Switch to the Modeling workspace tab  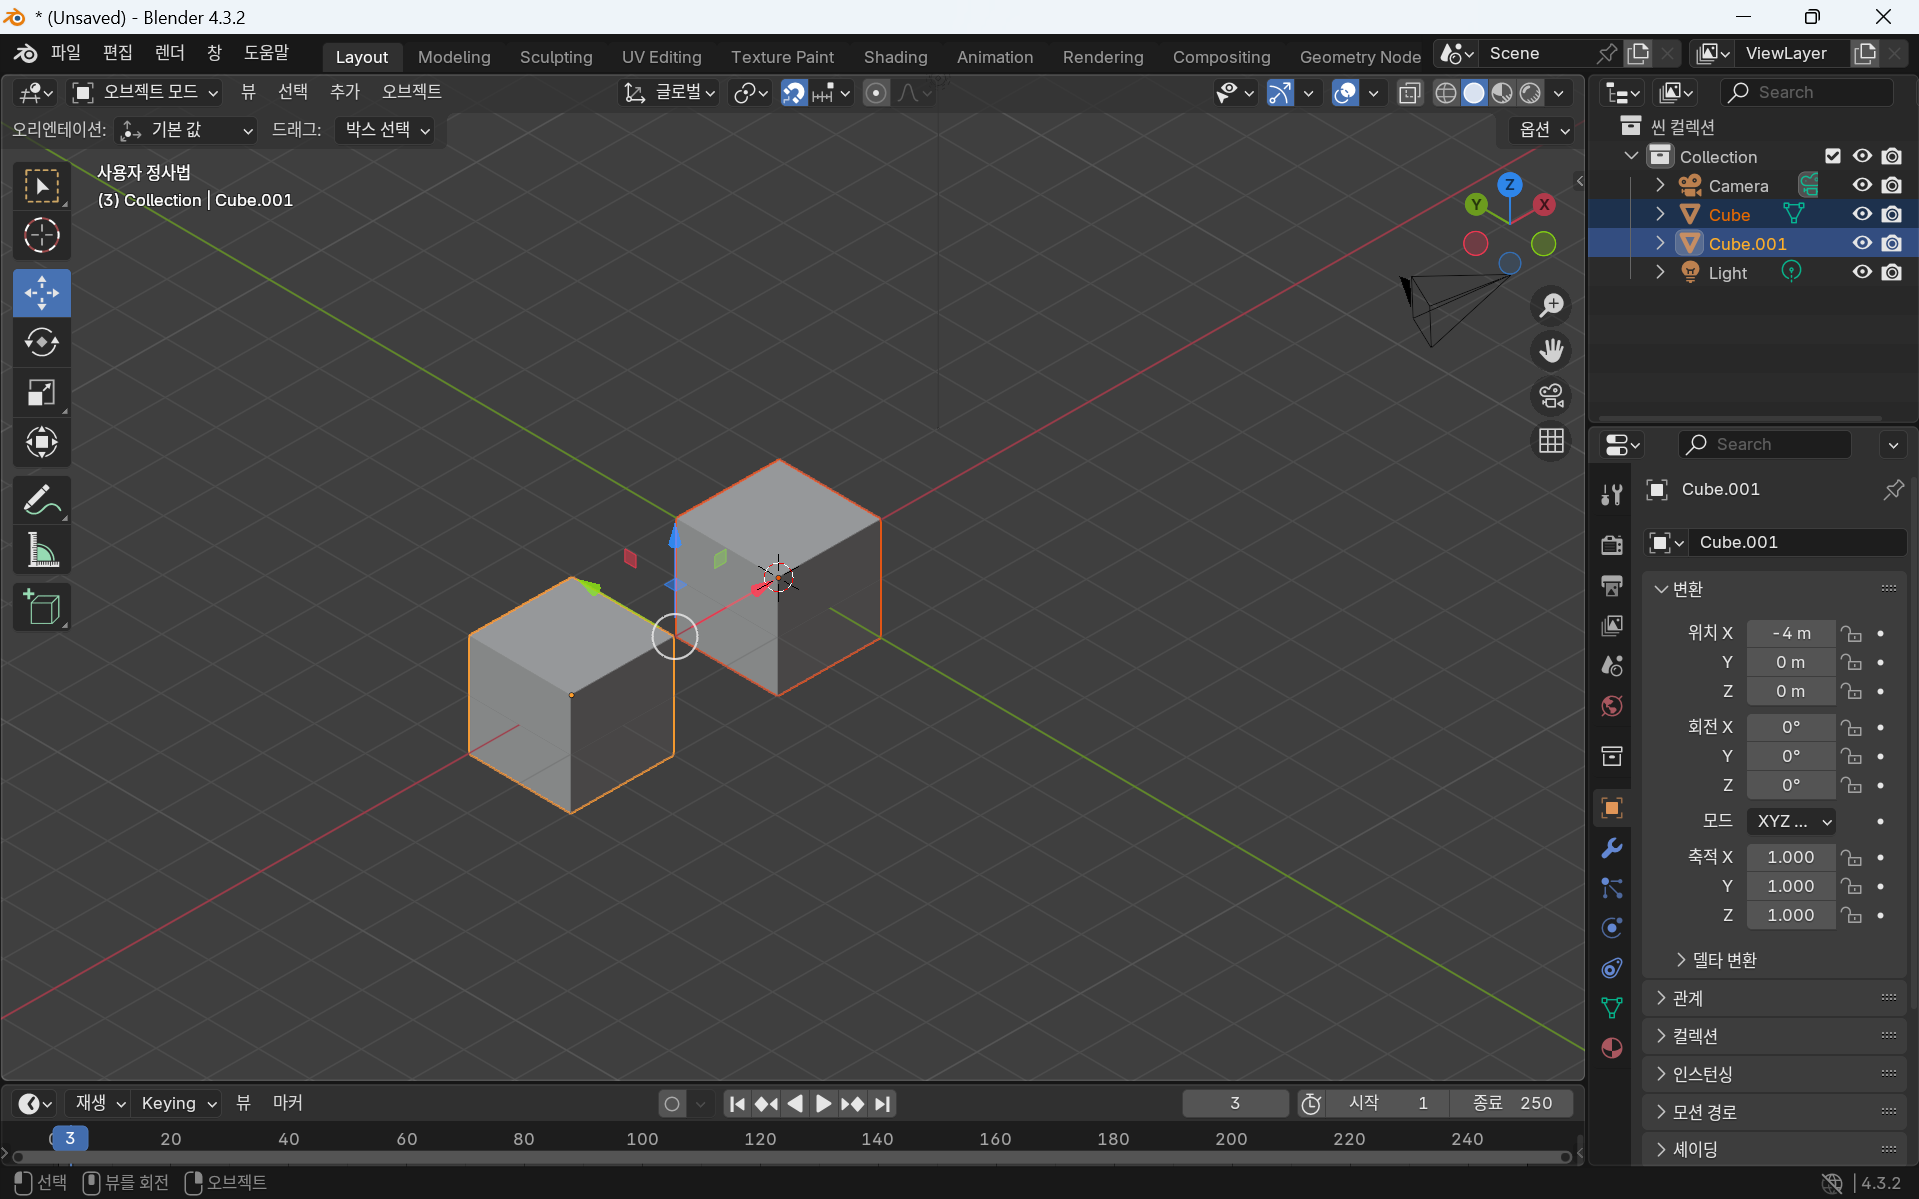point(454,57)
